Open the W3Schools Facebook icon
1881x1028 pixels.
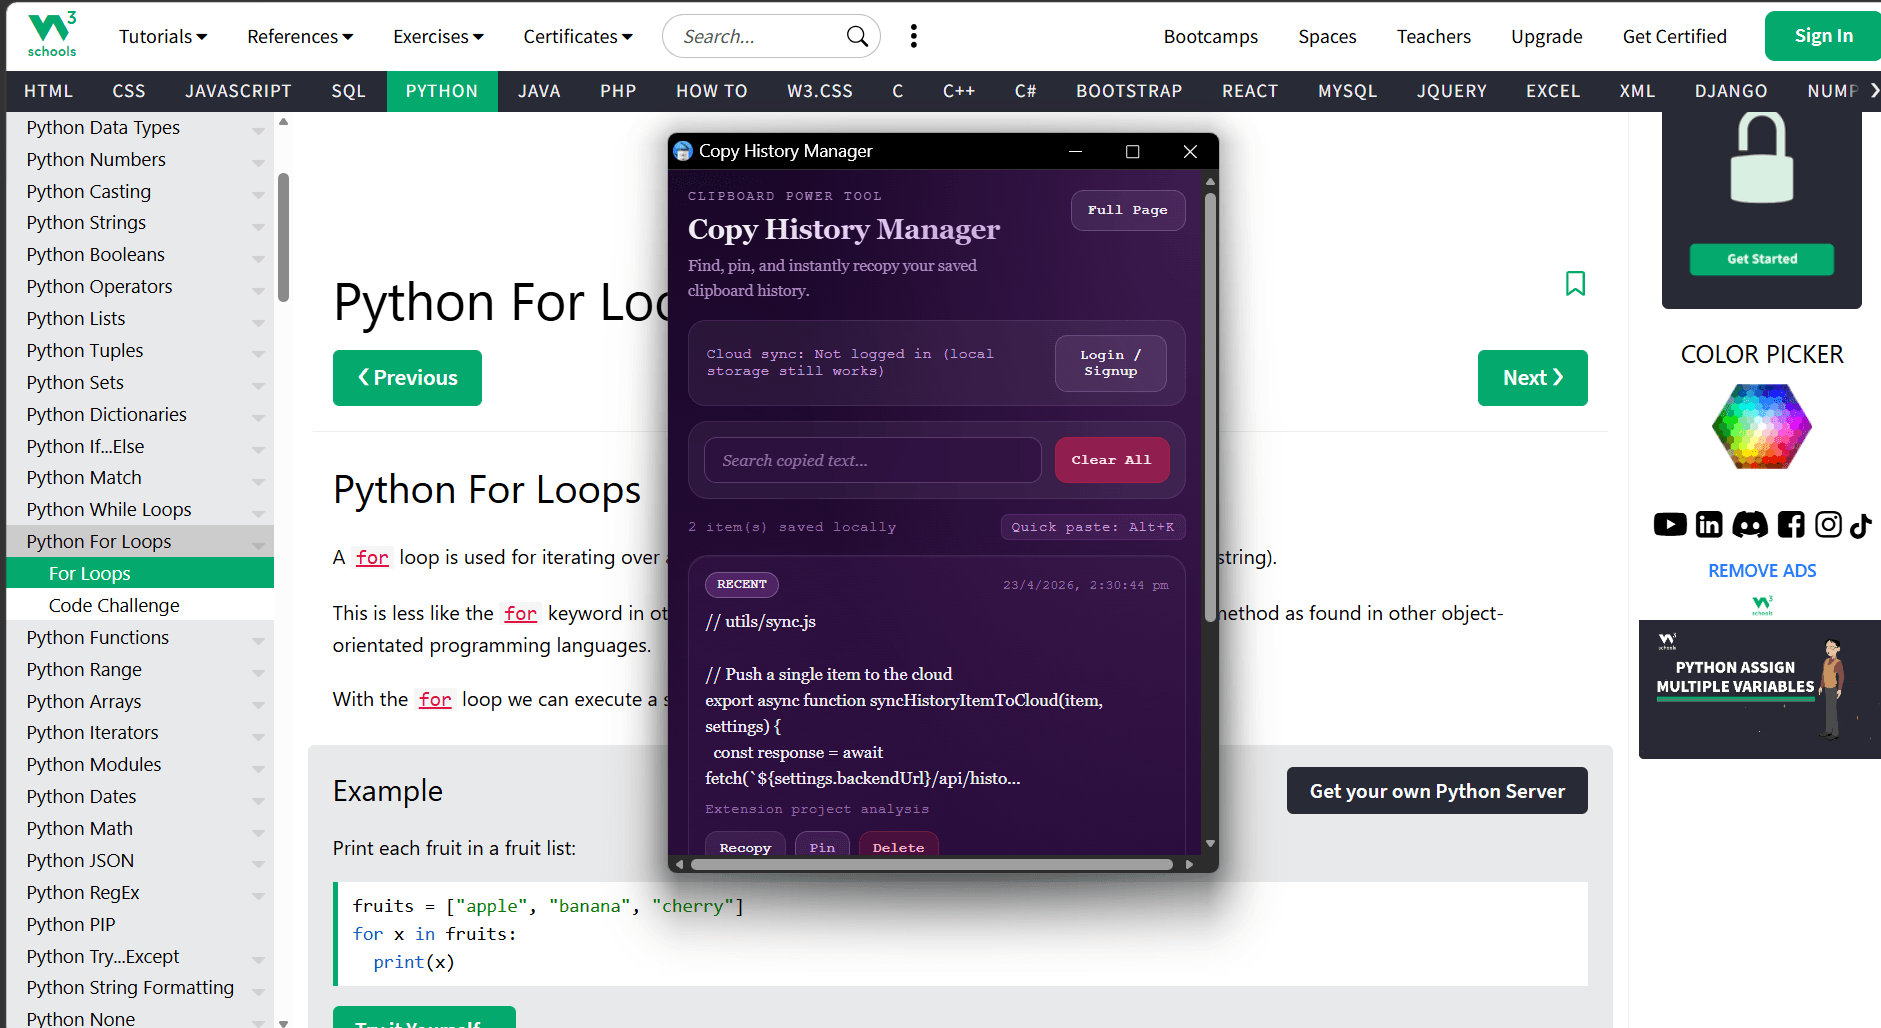(1791, 524)
